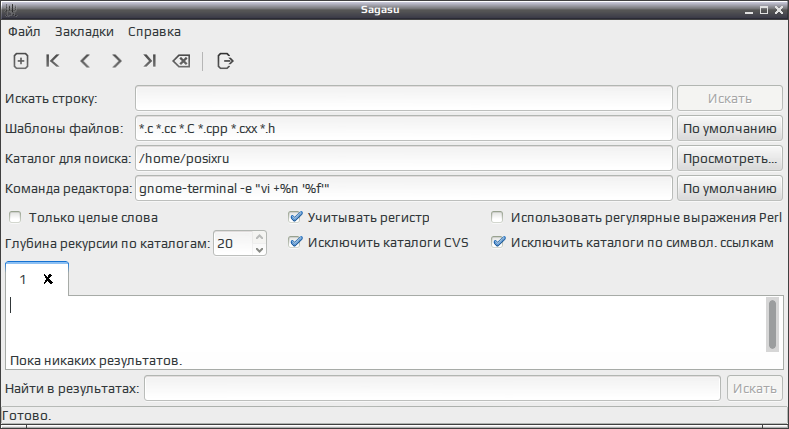Quit via the exit toolbar icon
Screen dimensions: 789x429
225,61
